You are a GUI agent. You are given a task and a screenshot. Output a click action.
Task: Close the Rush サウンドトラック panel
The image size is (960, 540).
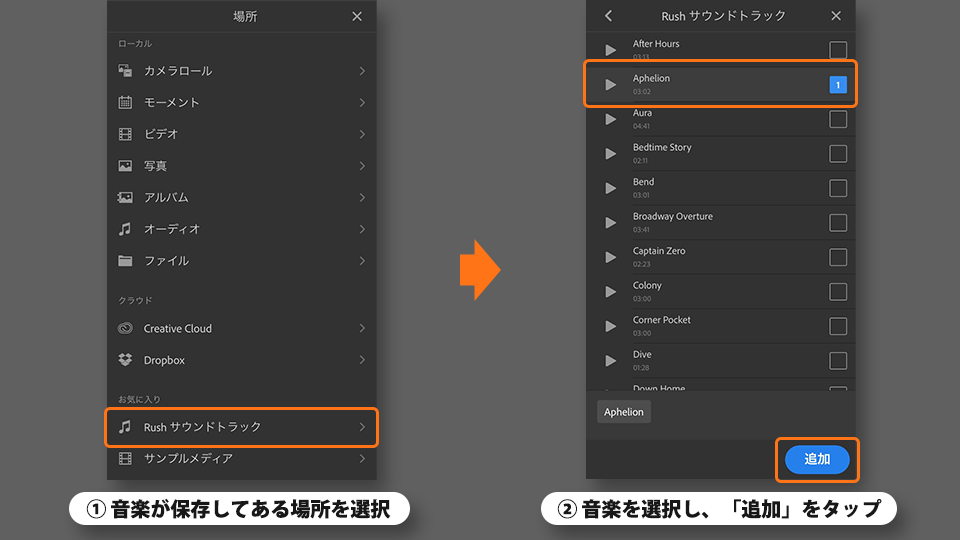pyautogui.click(x=836, y=16)
